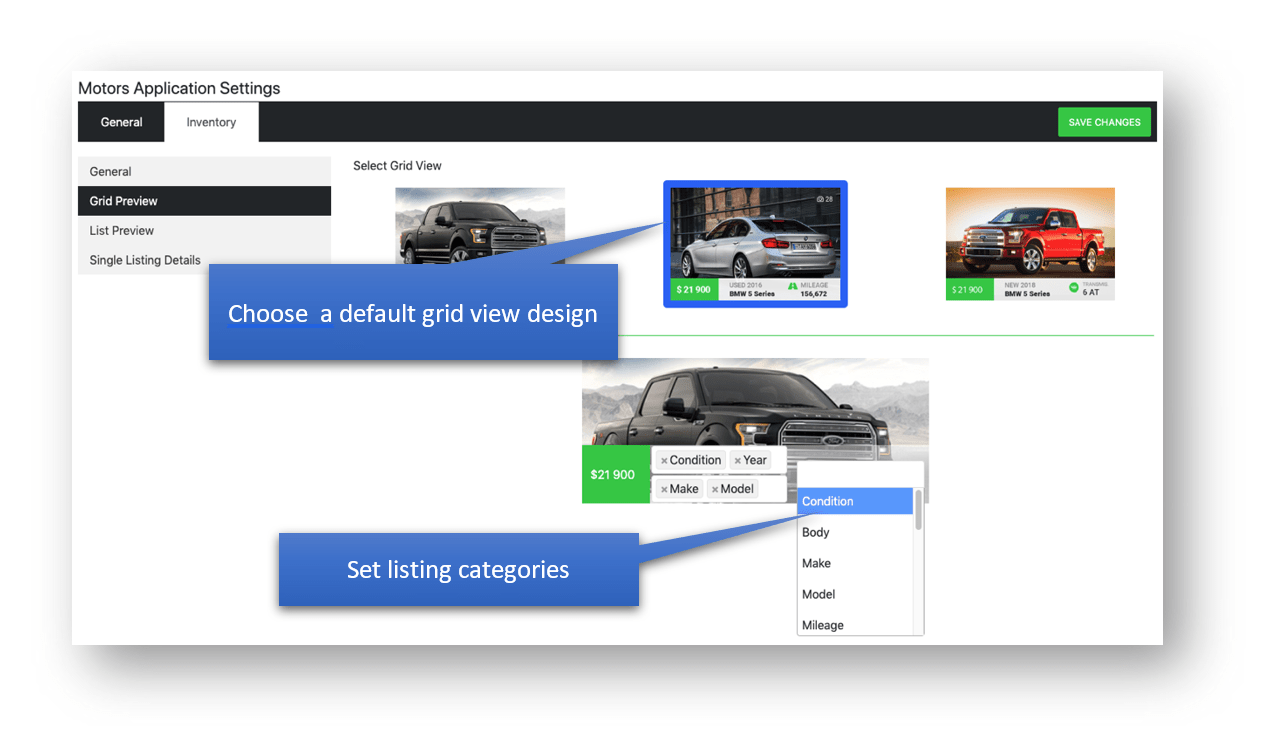Open the Inventory tab

pyautogui.click(x=210, y=121)
